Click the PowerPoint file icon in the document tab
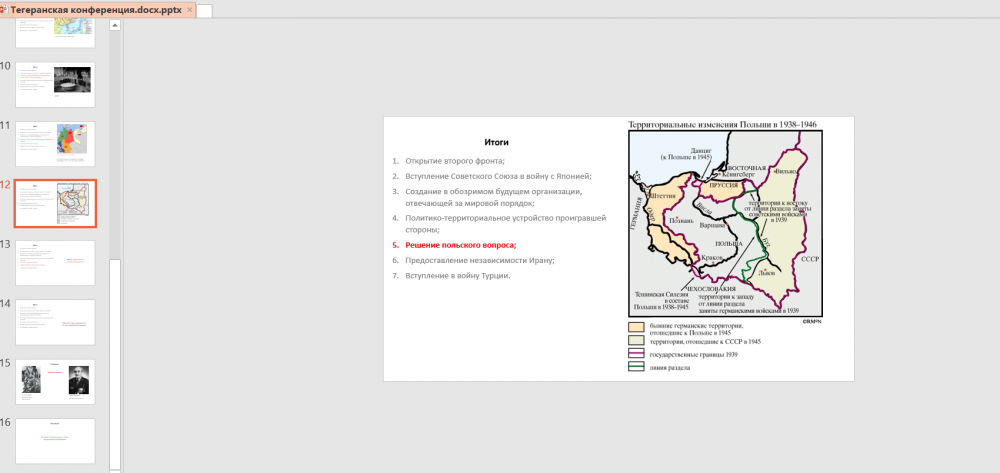 click(x=4, y=9)
